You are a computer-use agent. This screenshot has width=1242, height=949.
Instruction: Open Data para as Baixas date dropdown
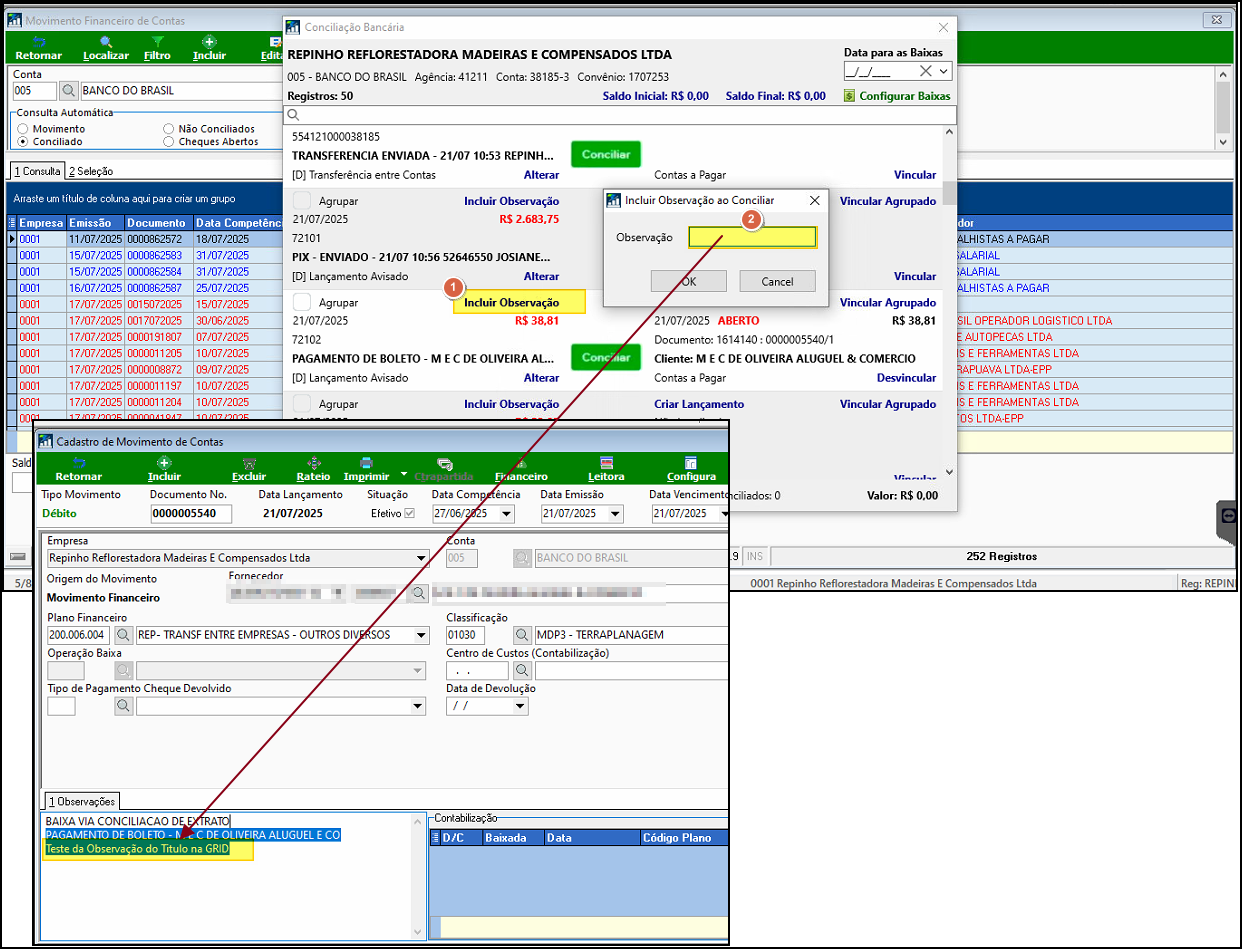pos(945,71)
